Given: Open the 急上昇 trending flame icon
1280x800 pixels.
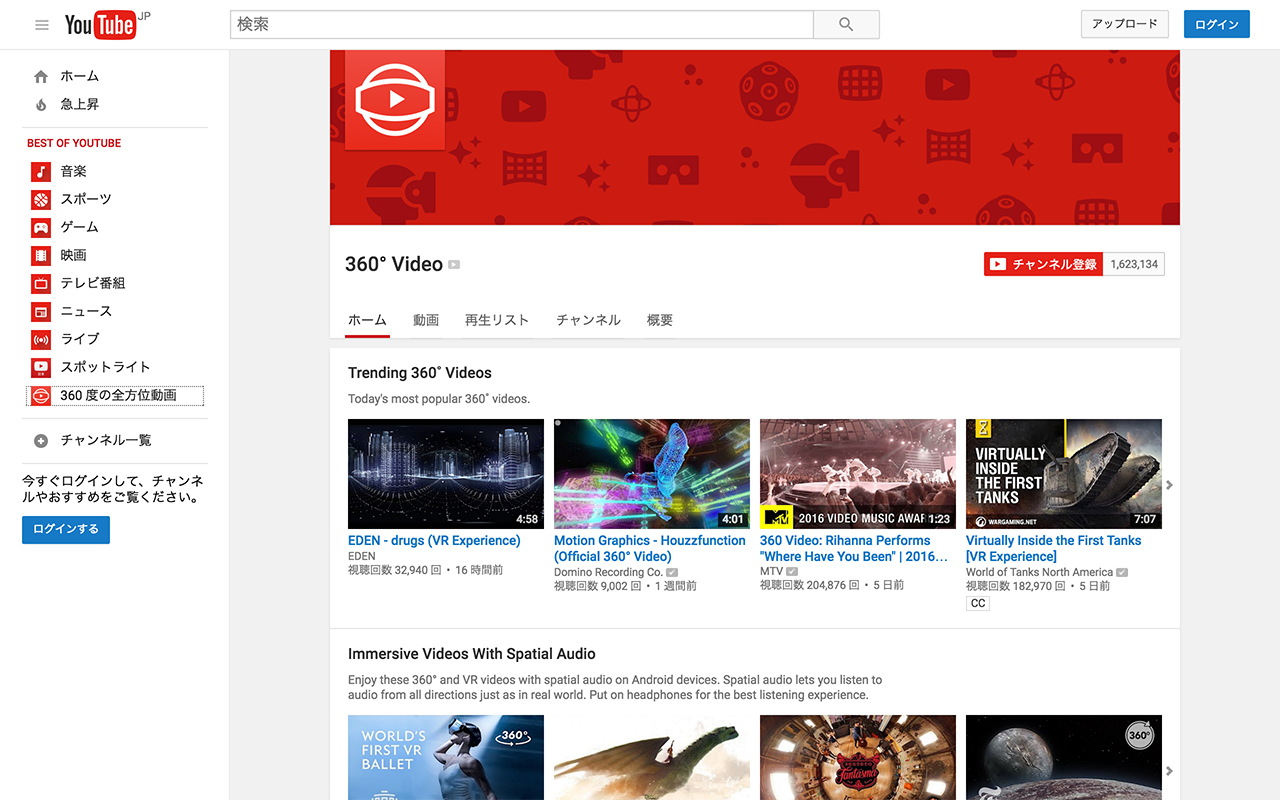Looking at the screenshot, I should pyautogui.click(x=41, y=104).
